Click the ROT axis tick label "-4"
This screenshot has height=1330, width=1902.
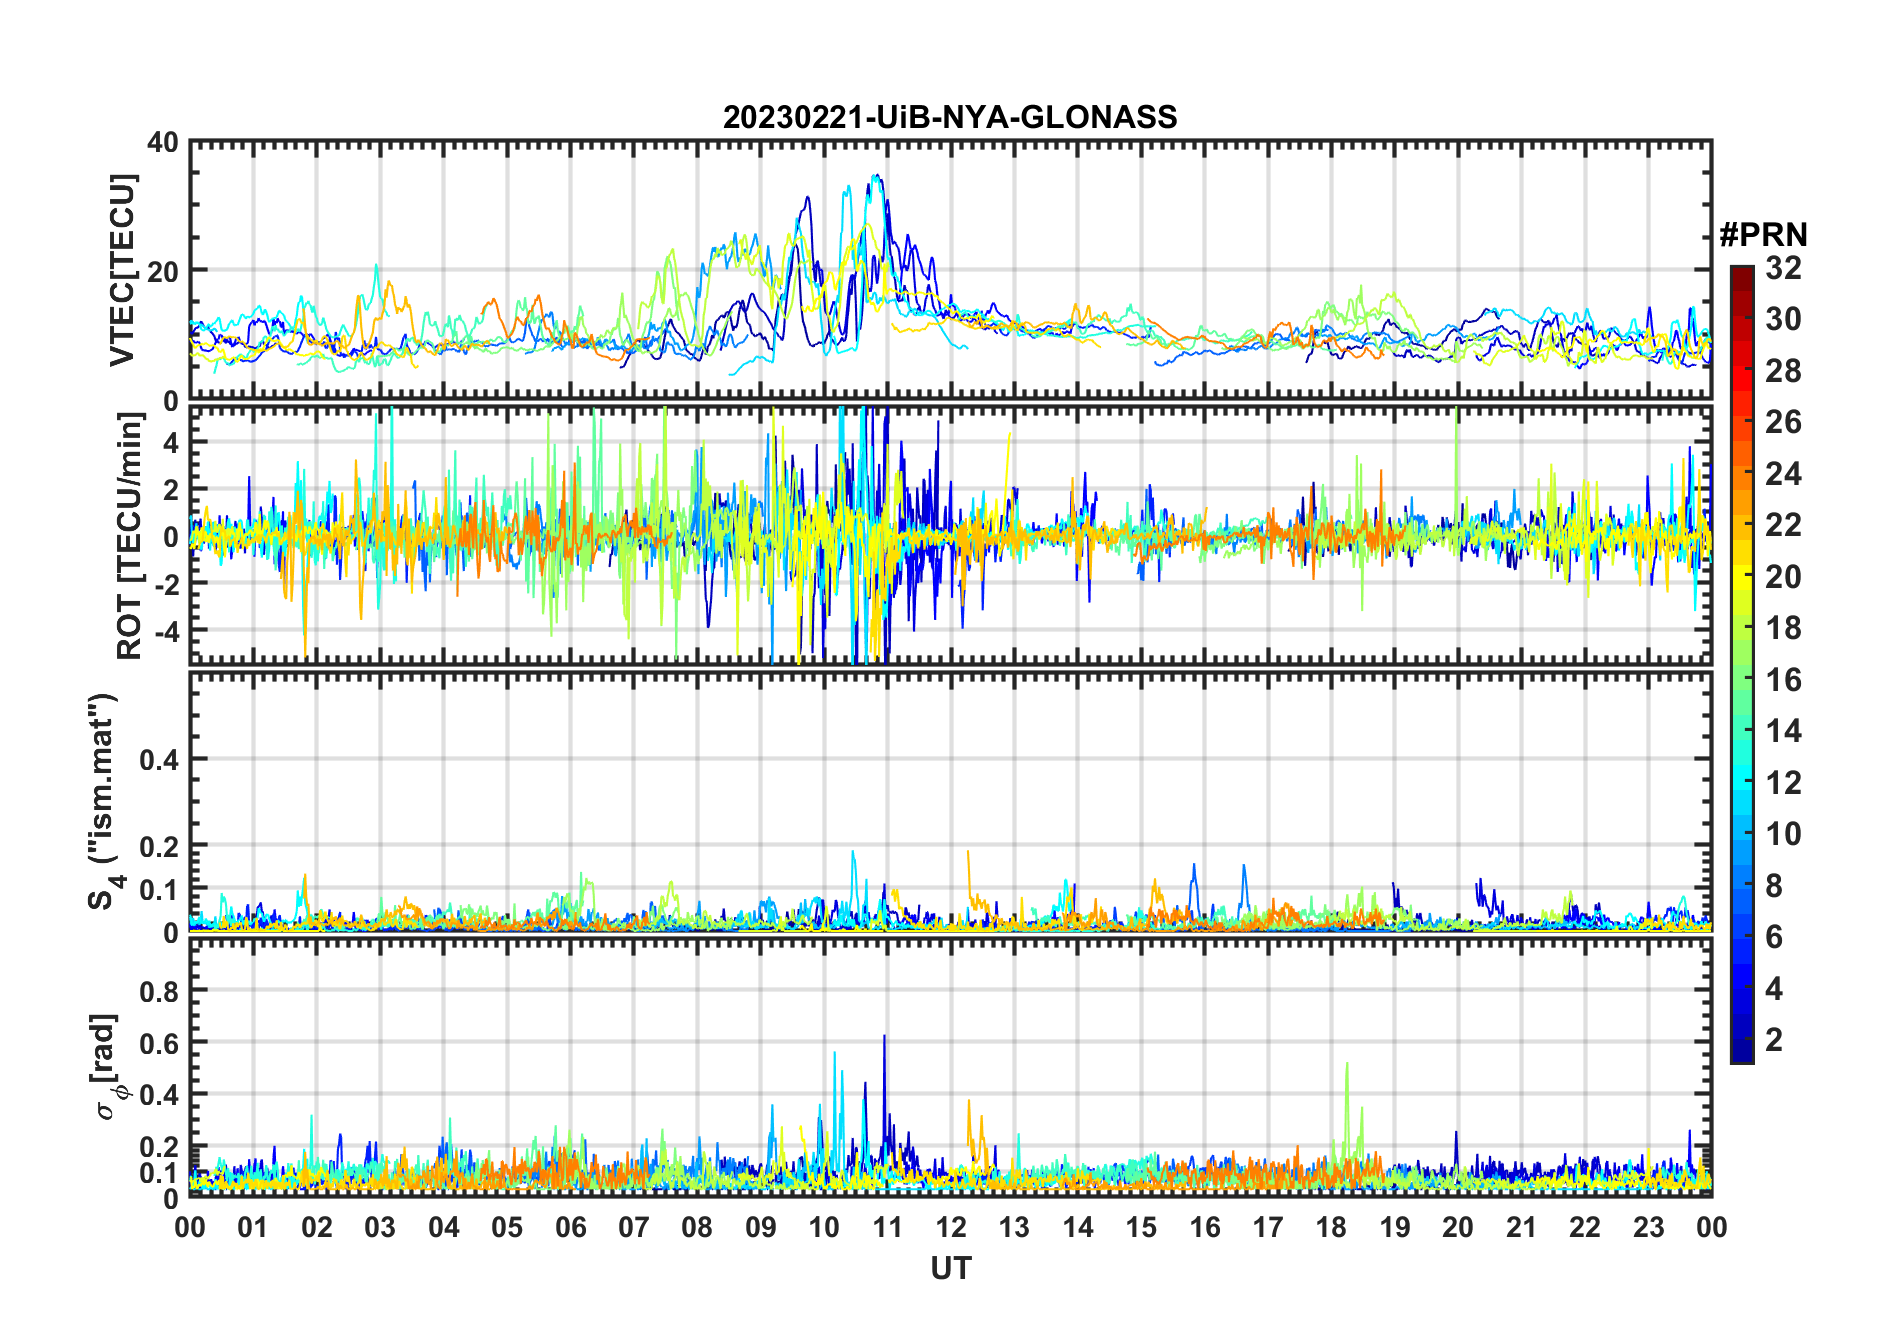click(166, 630)
